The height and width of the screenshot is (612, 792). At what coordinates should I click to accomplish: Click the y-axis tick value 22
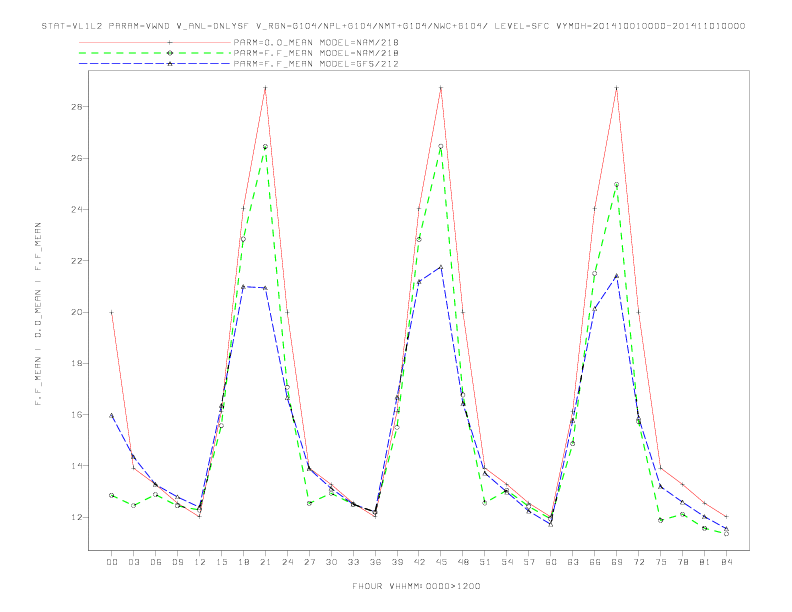coord(77,261)
